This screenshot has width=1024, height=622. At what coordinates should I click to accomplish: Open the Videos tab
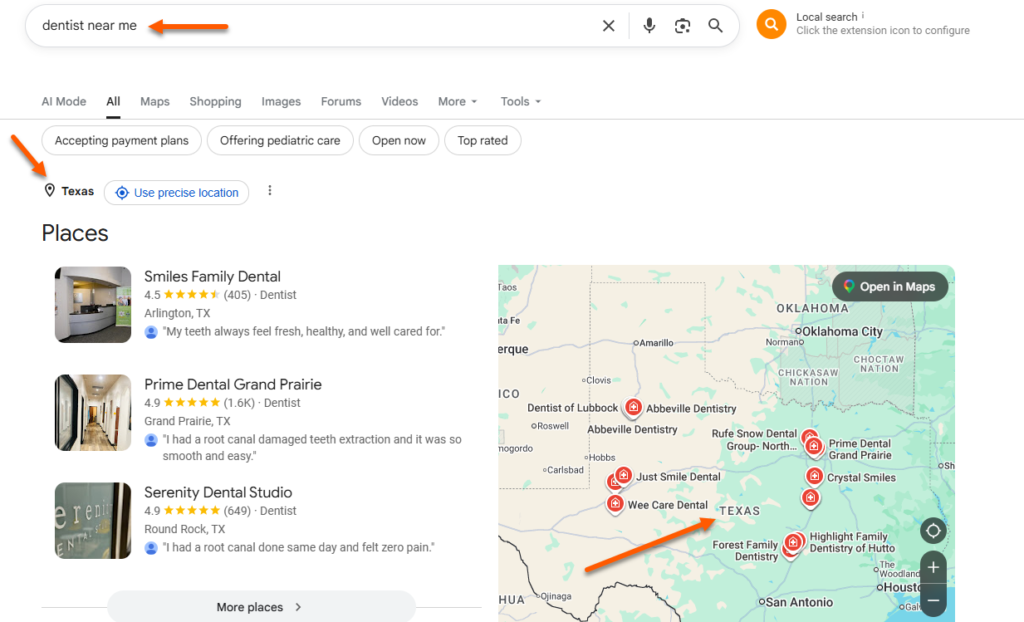click(400, 101)
